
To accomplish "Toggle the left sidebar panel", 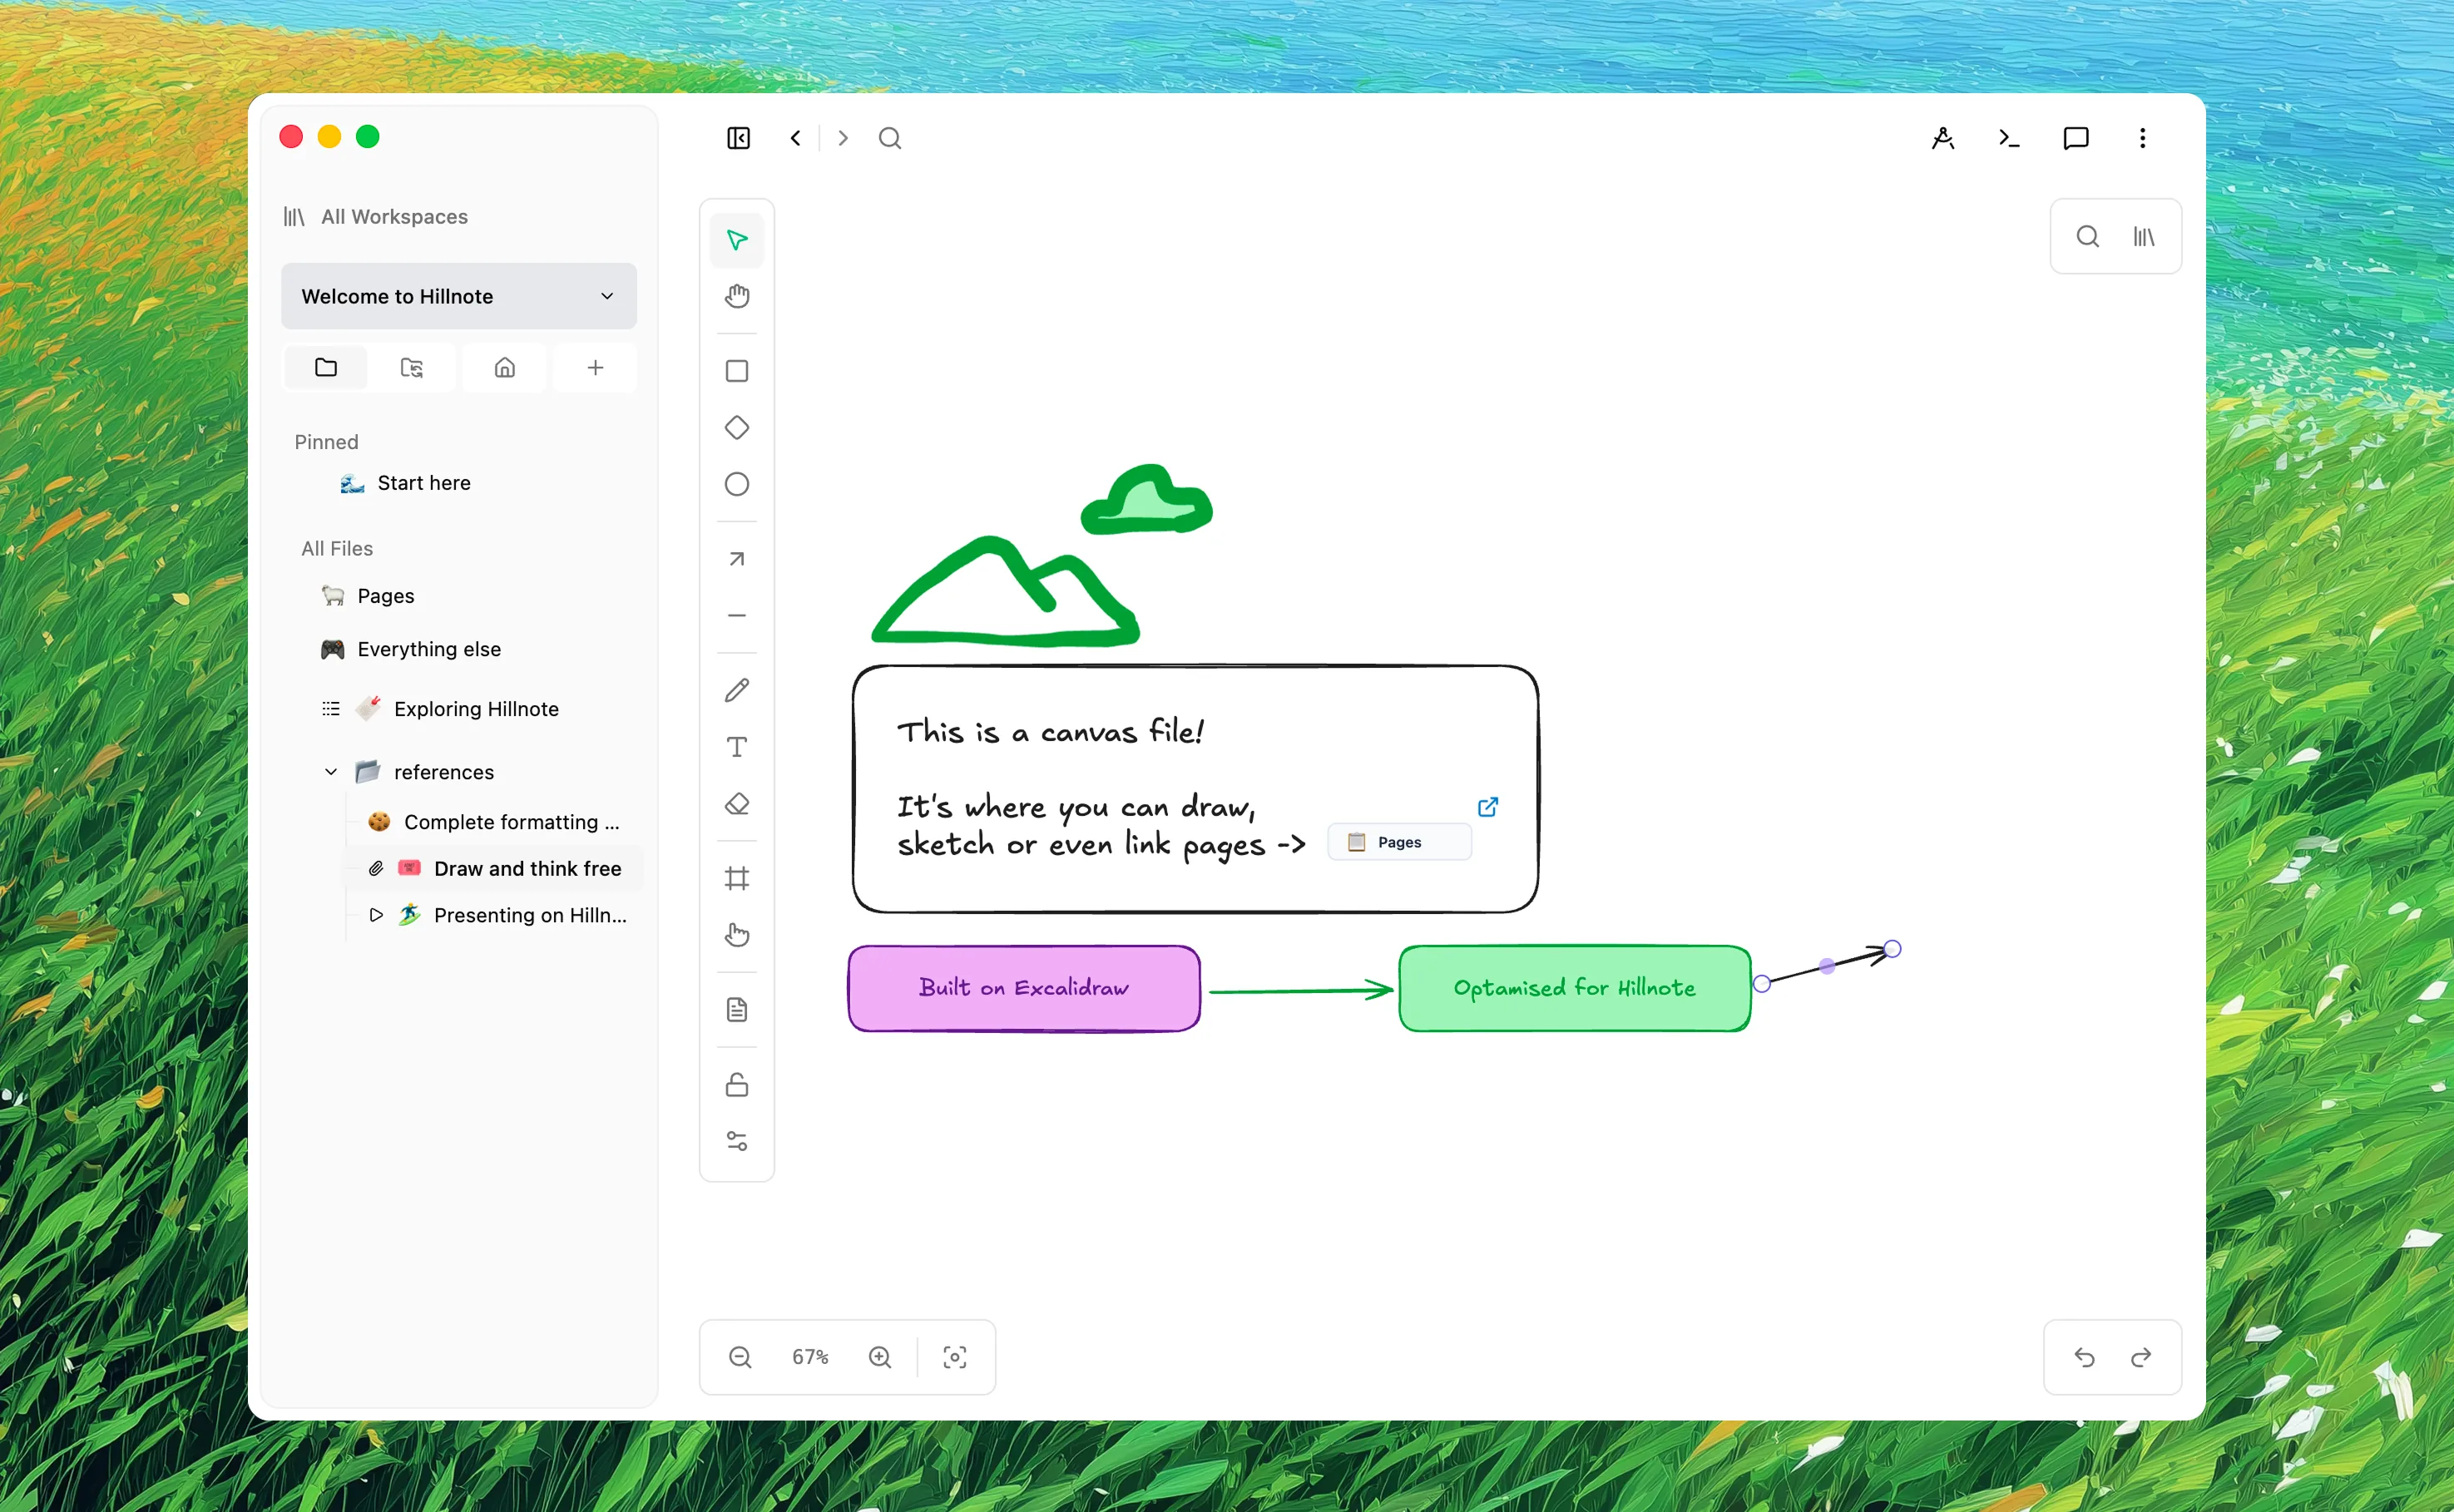I will (x=738, y=138).
